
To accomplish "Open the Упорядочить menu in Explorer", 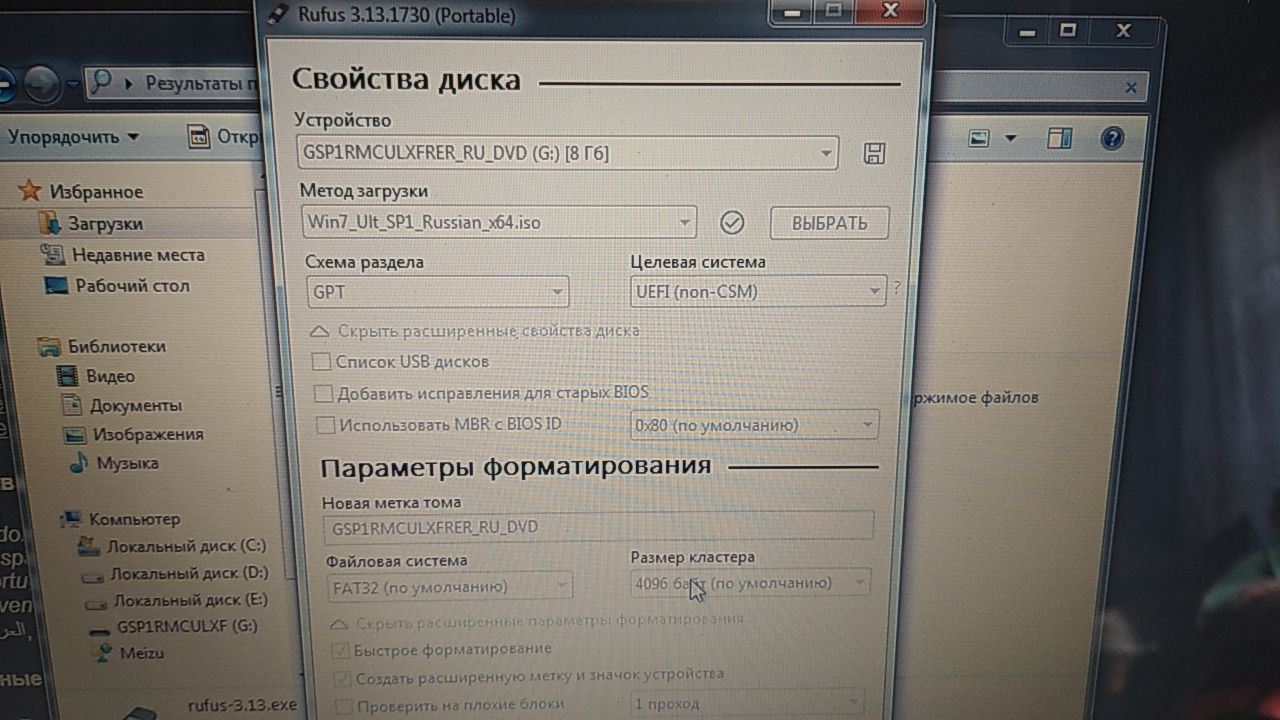I will click(73, 137).
